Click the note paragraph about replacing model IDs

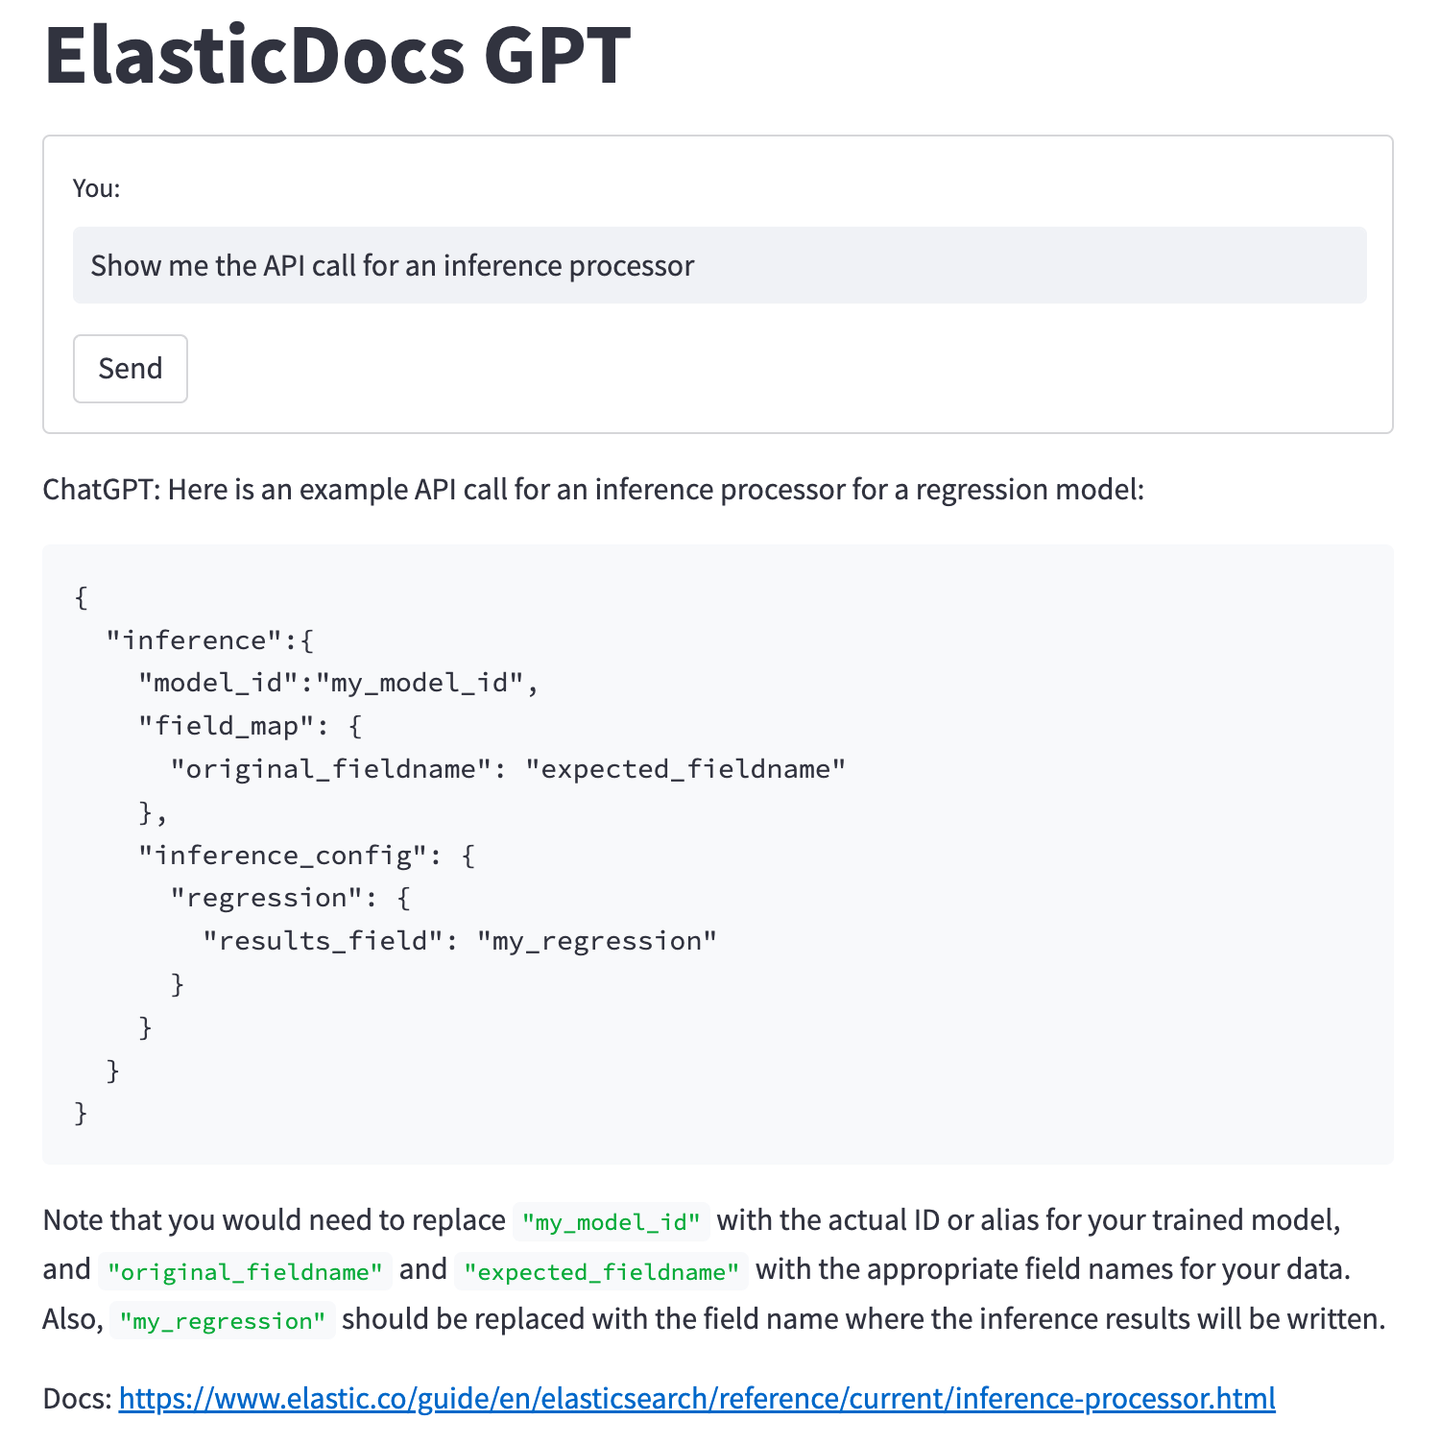click(x=713, y=1269)
